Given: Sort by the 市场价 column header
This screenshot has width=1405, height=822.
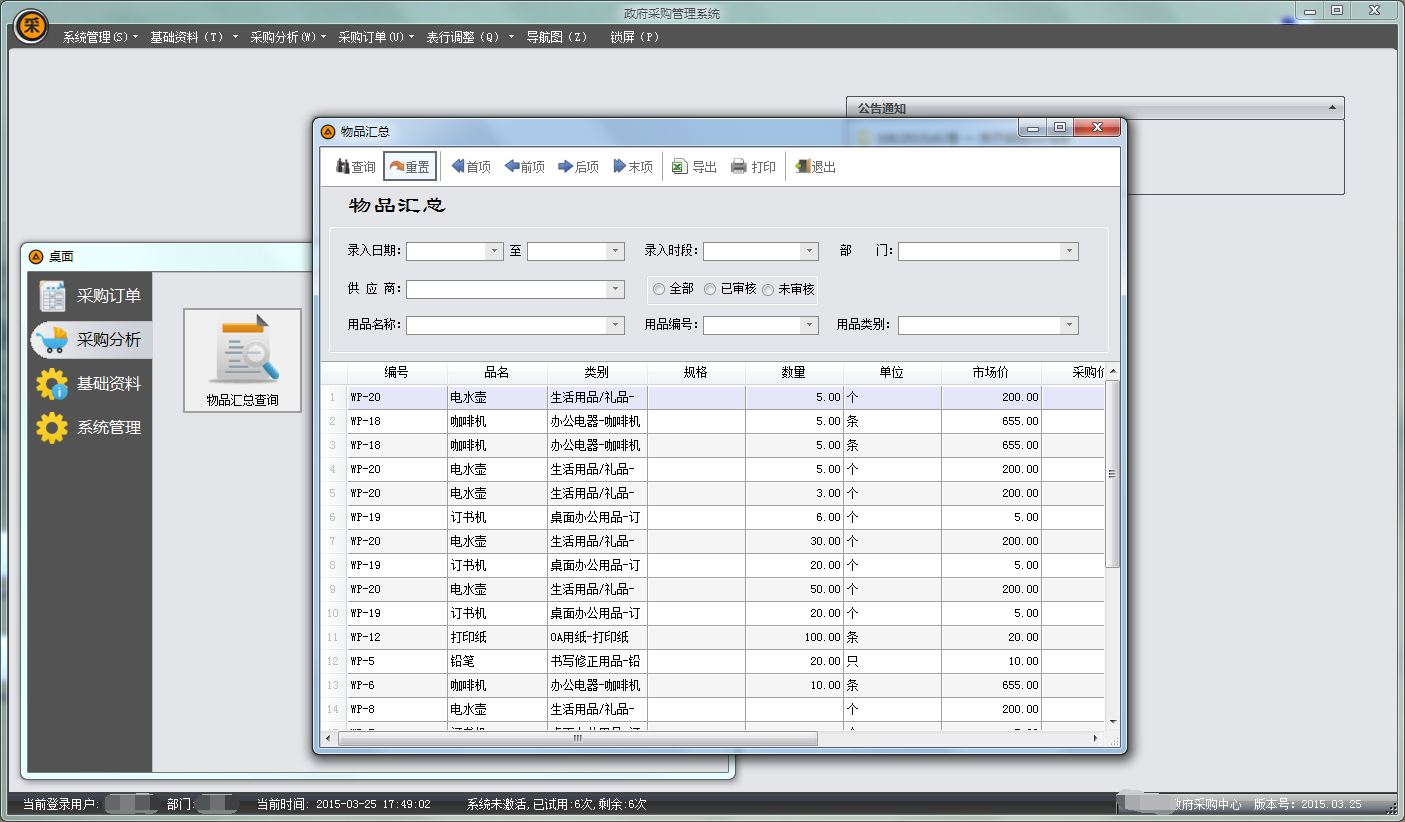Looking at the screenshot, I should click(x=991, y=372).
